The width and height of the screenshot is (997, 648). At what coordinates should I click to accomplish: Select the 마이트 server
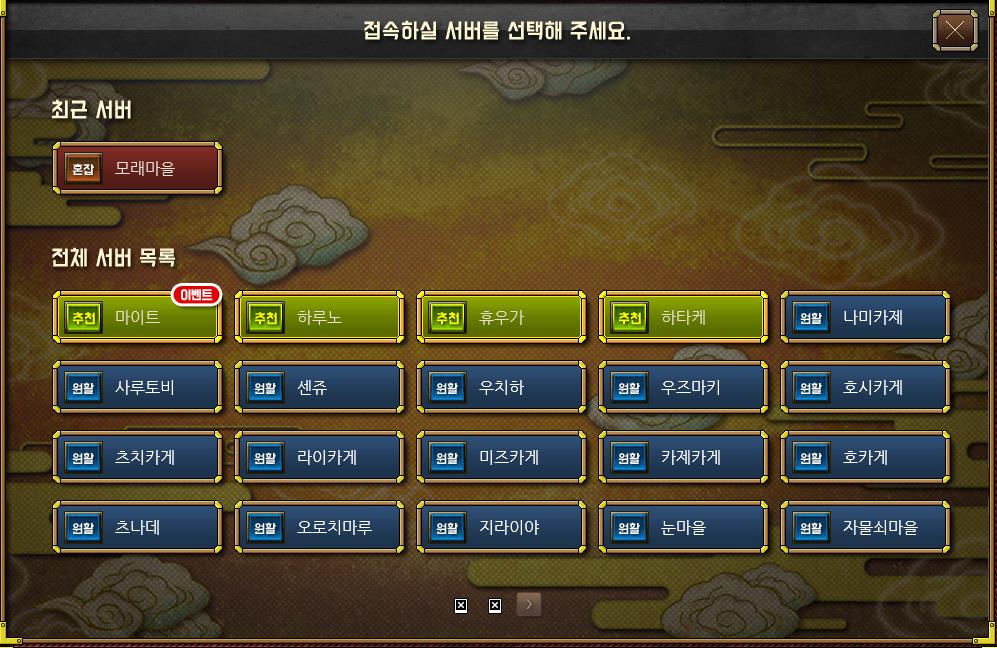pos(137,317)
